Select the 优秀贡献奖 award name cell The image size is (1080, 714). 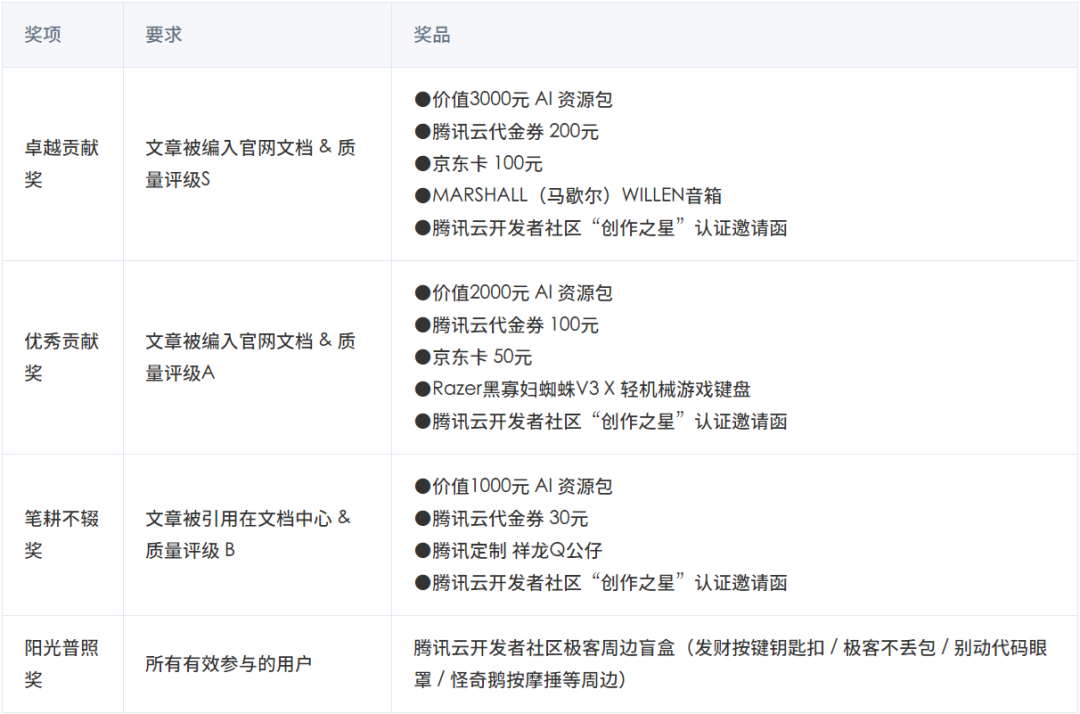(62, 357)
